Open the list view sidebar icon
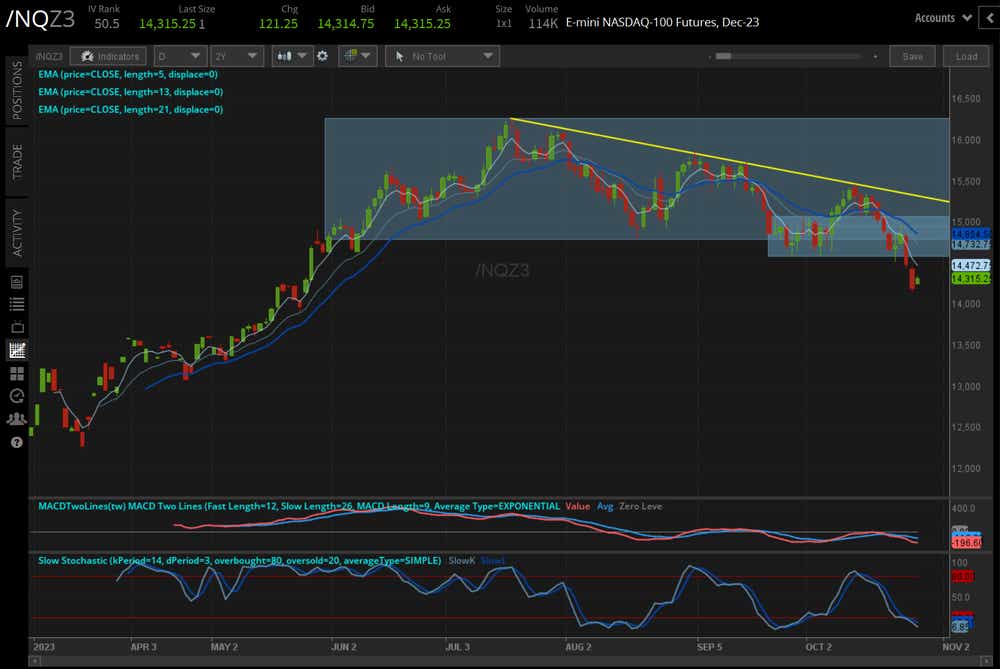 tap(17, 304)
